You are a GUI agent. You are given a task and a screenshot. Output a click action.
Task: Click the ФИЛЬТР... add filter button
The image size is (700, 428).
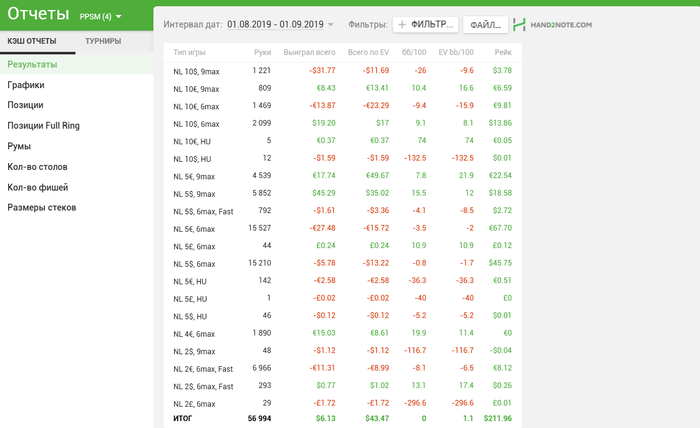(x=426, y=25)
